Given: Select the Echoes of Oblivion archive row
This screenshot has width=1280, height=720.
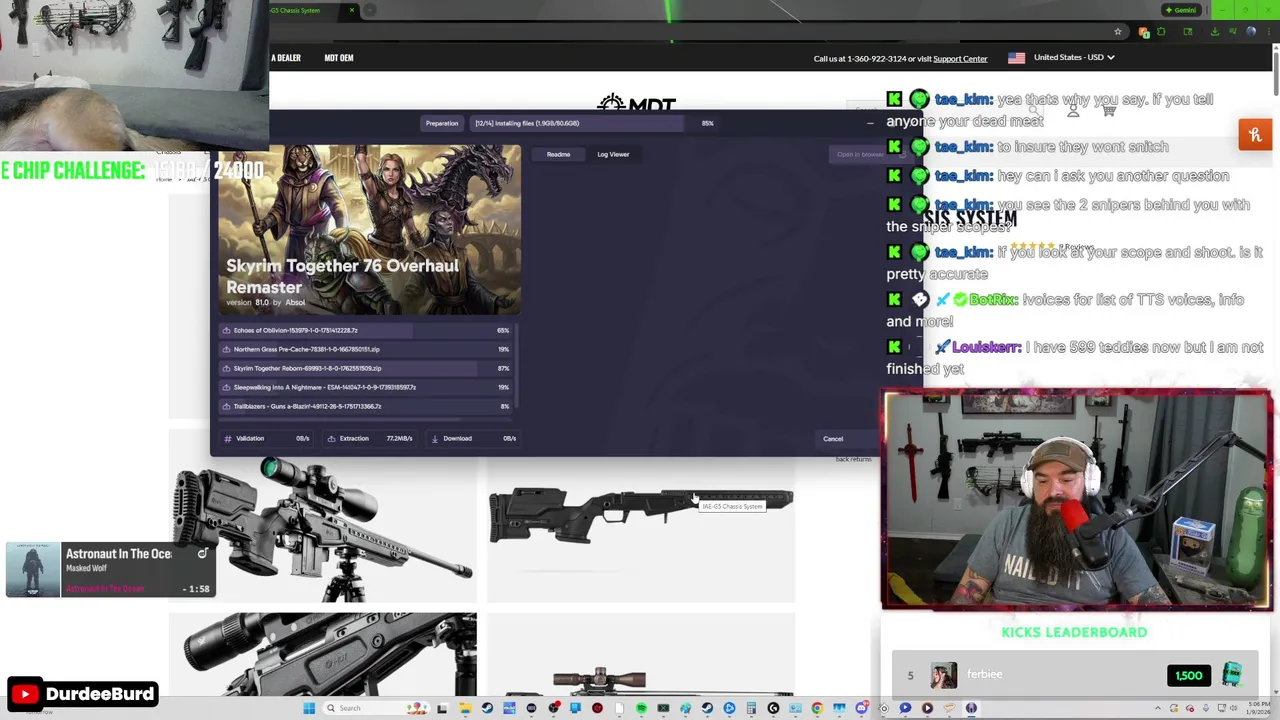Looking at the screenshot, I should pos(367,330).
